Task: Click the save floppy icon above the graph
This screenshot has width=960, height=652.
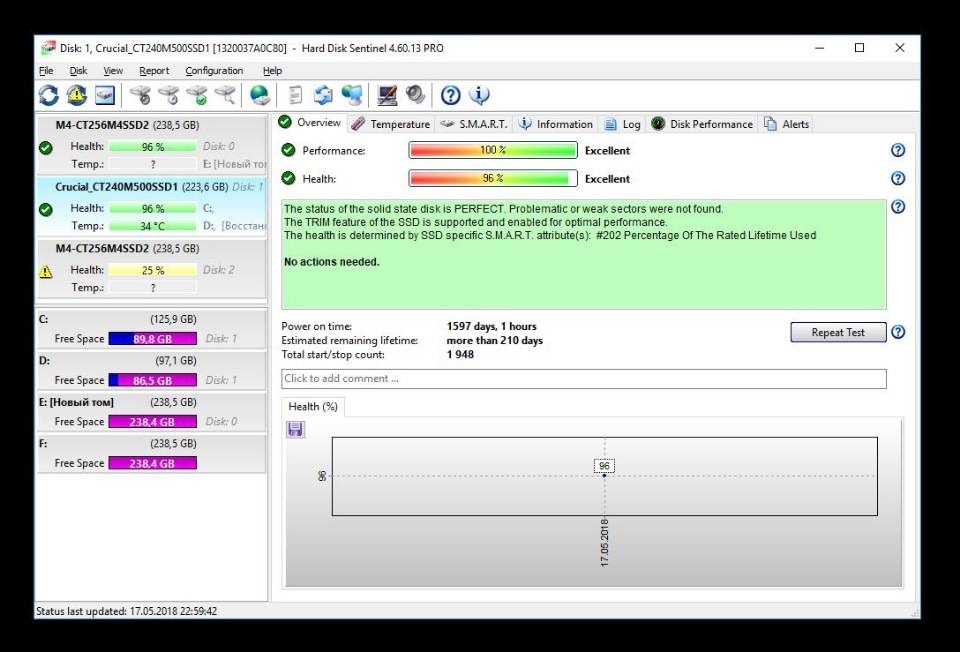Action: 295,430
